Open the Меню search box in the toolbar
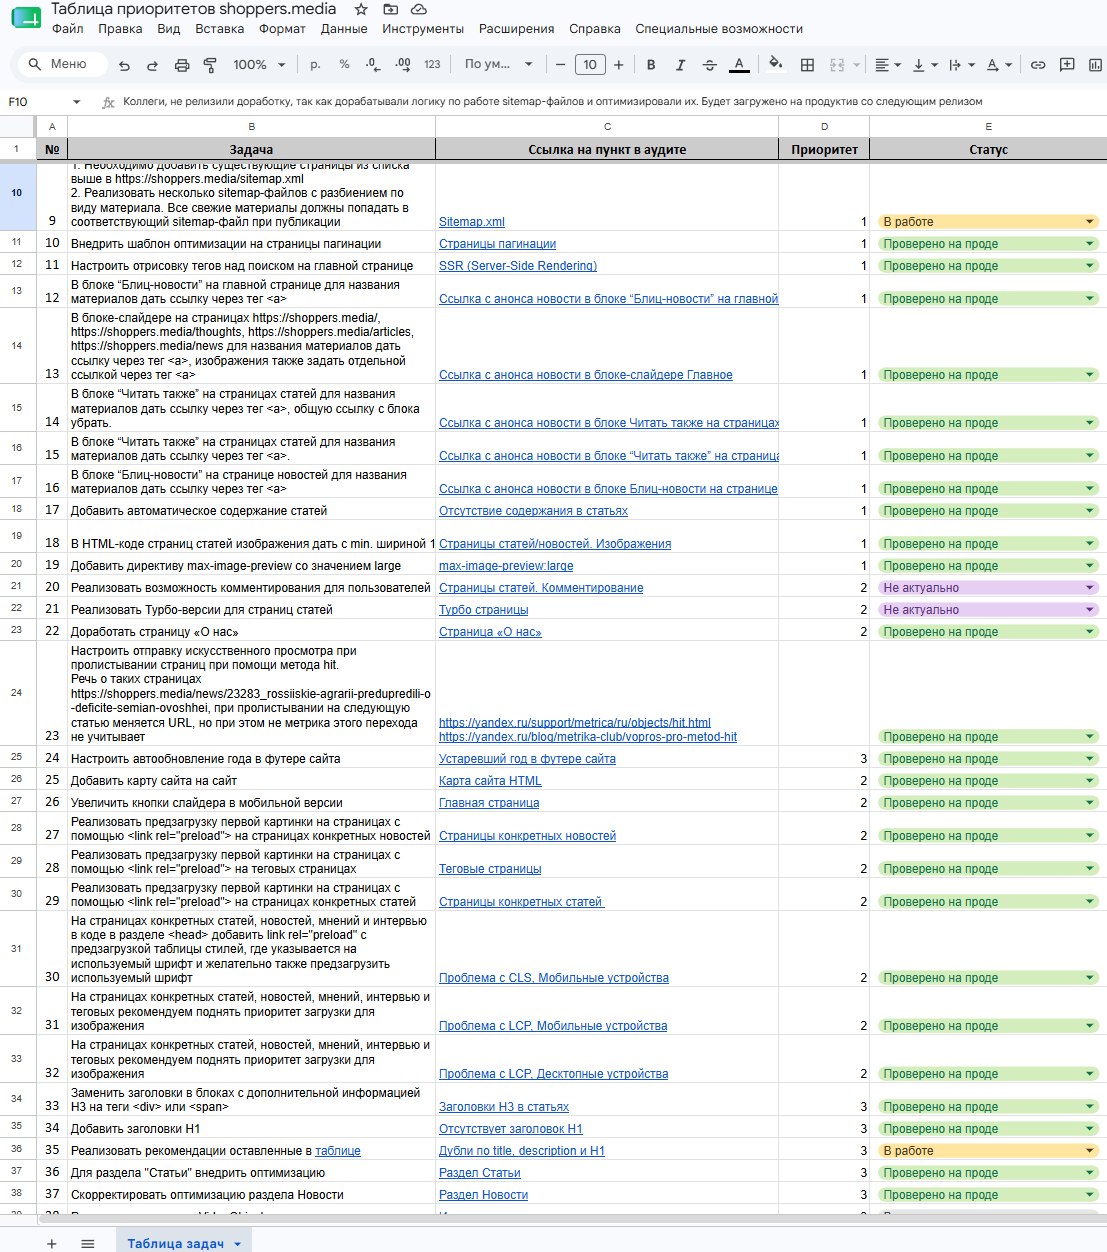This screenshot has width=1107, height=1252. pos(62,64)
